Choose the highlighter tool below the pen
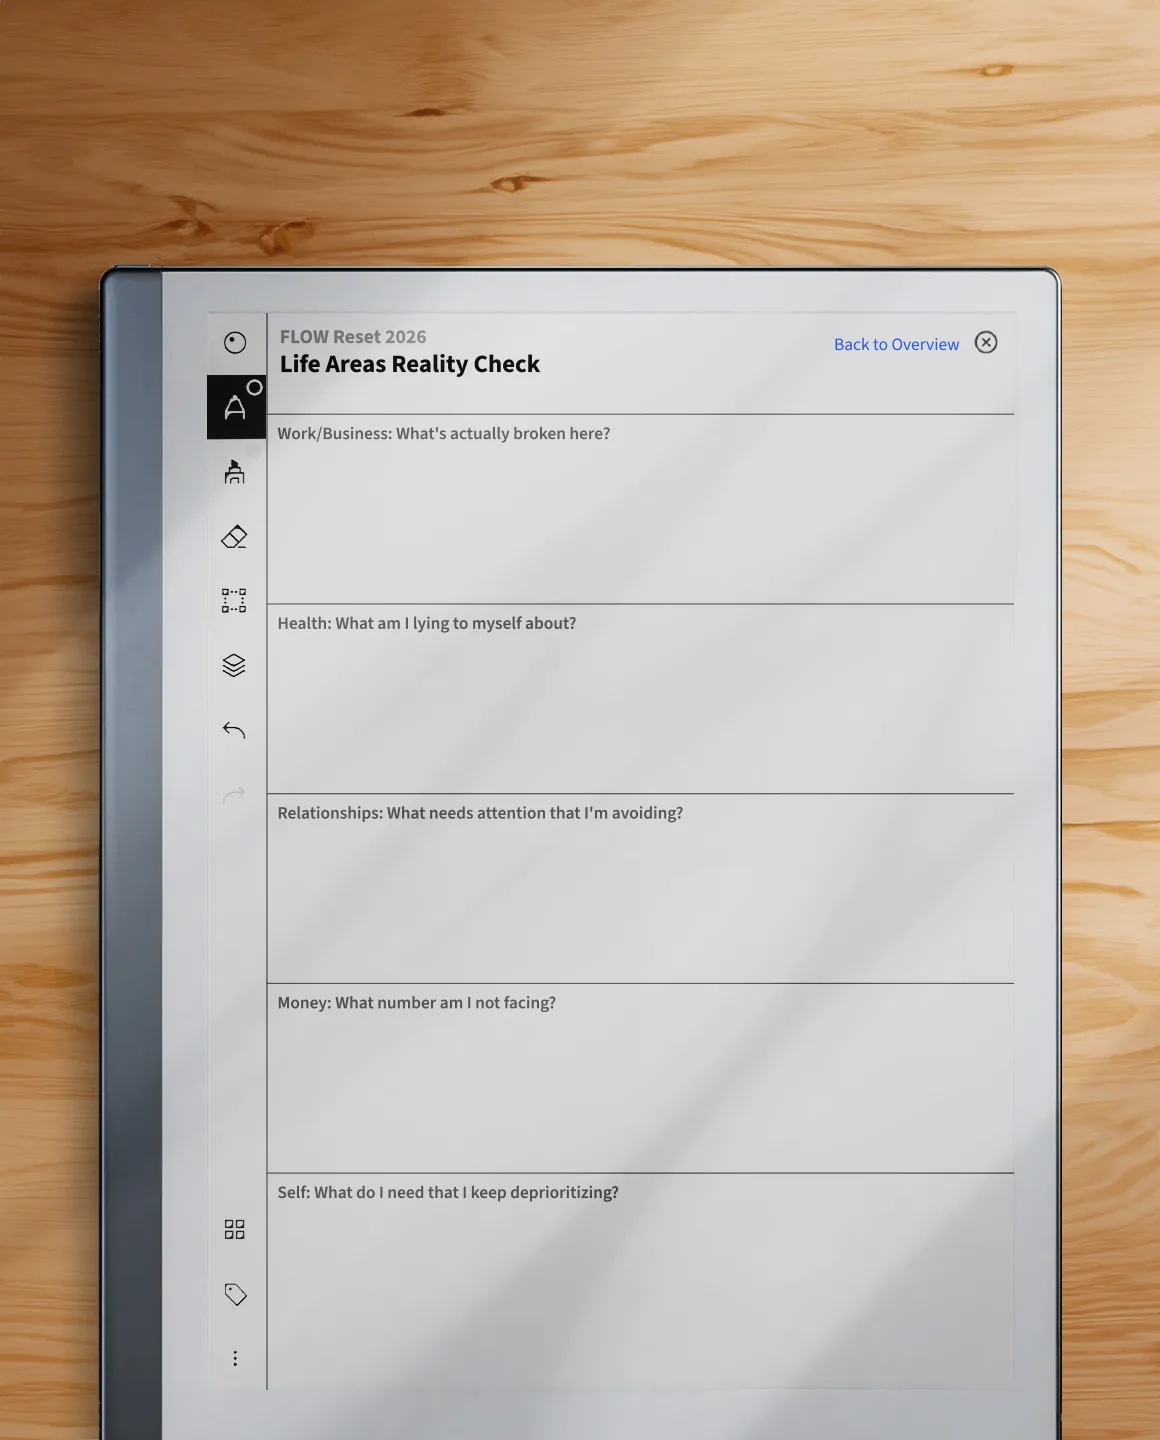The width and height of the screenshot is (1160, 1440). pyautogui.click(x=235, y=472)
